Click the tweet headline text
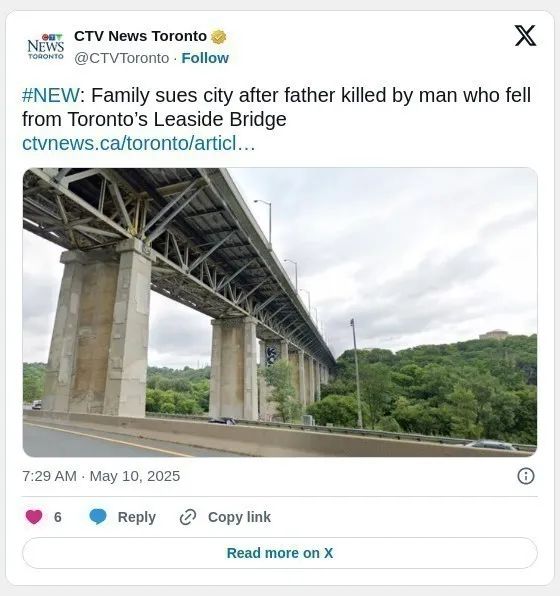 [276, 107]
